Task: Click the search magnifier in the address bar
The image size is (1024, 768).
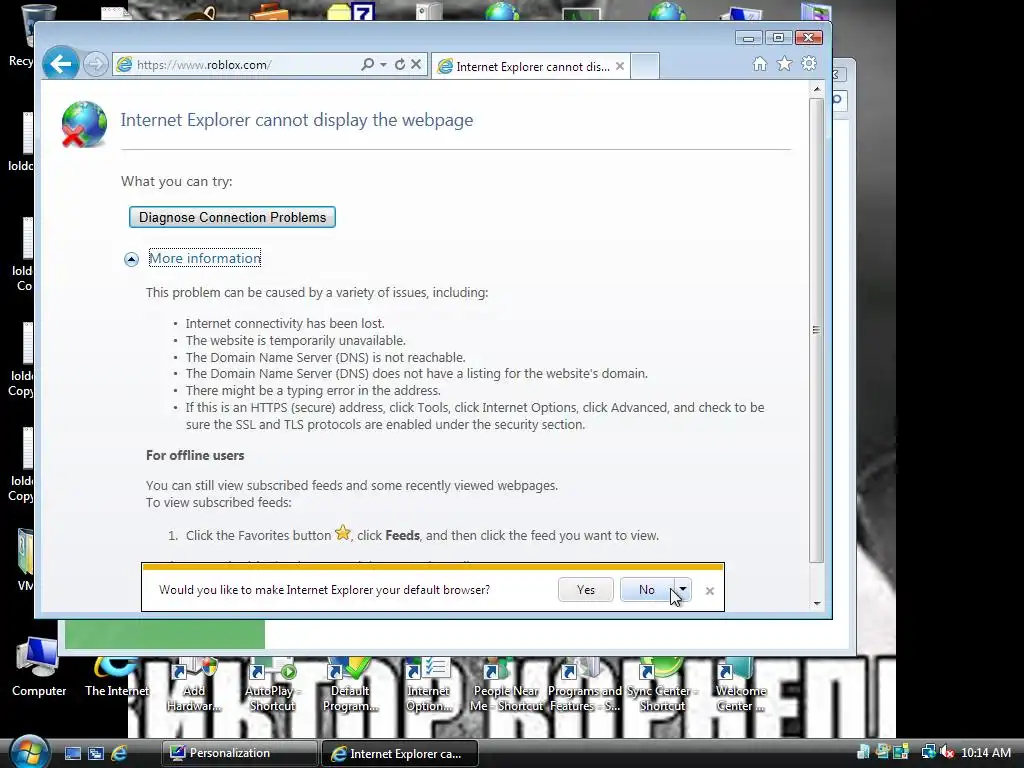Action: click(x=368, y=64)
